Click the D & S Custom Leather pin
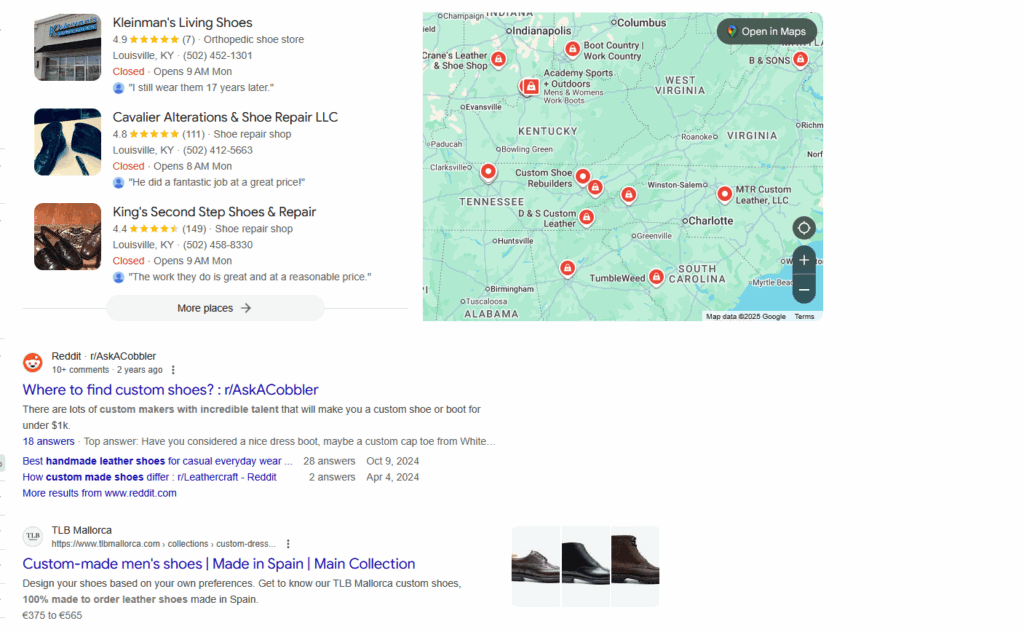Screen dimensions: 1024x632 [x=586, y=217]
